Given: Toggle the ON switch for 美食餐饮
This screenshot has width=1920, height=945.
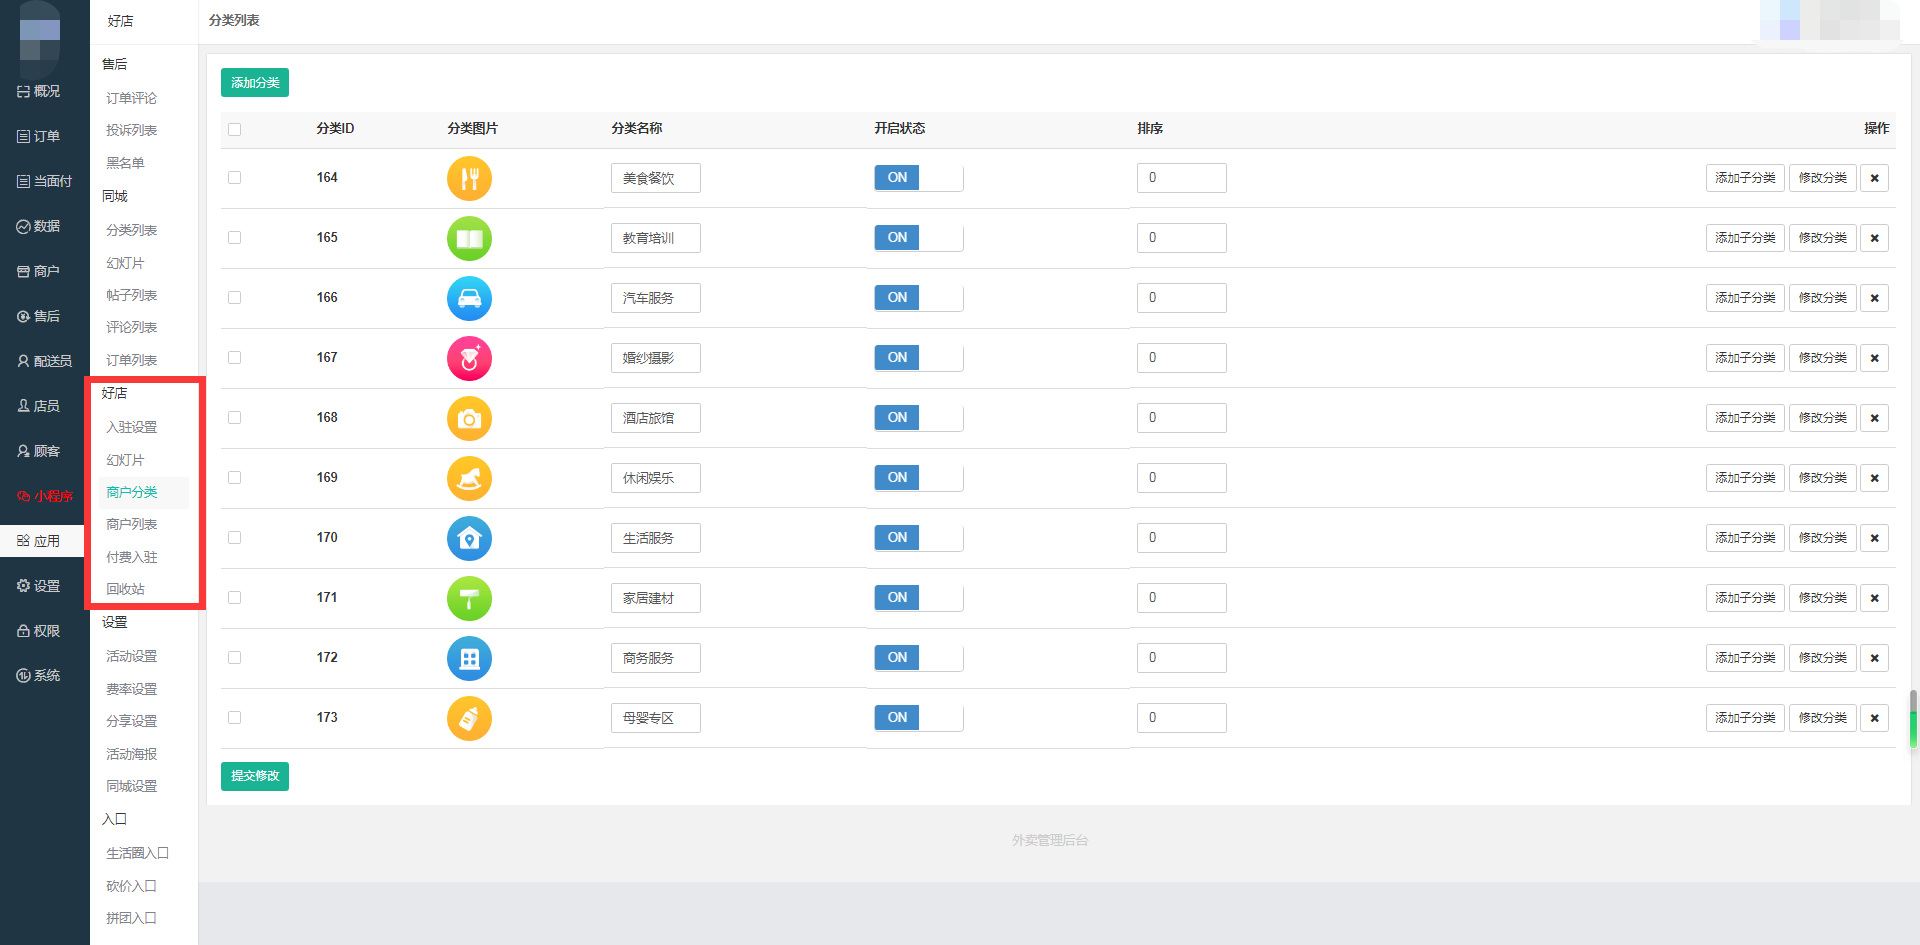Looking at the screenshot, I should (x=918, y=178).
